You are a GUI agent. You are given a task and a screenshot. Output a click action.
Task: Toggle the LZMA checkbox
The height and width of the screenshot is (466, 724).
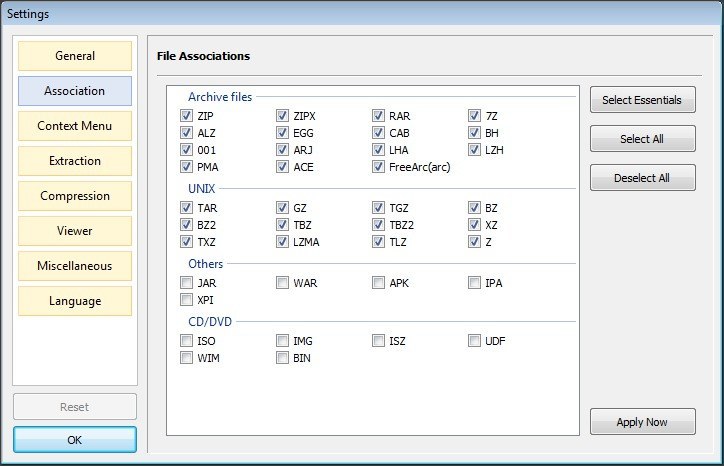(x=282, y=242)
